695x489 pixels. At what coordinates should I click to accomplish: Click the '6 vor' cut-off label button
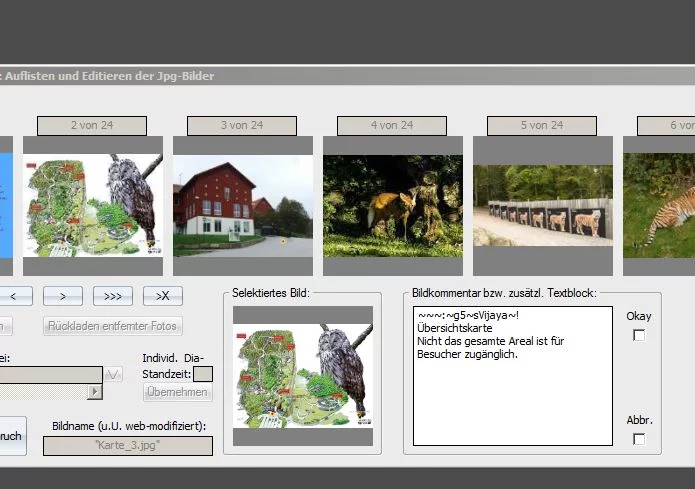[666, 126]
